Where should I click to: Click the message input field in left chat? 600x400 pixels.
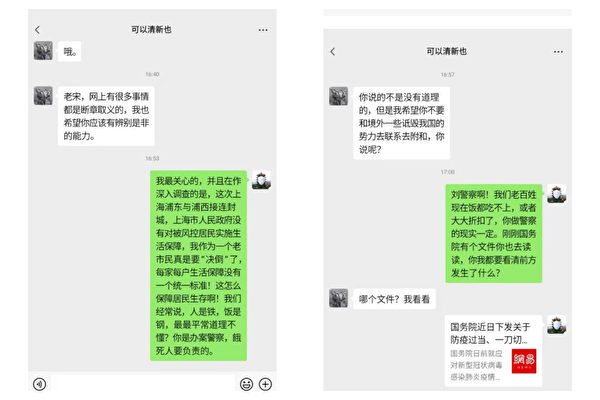click(x=142, y=384)
